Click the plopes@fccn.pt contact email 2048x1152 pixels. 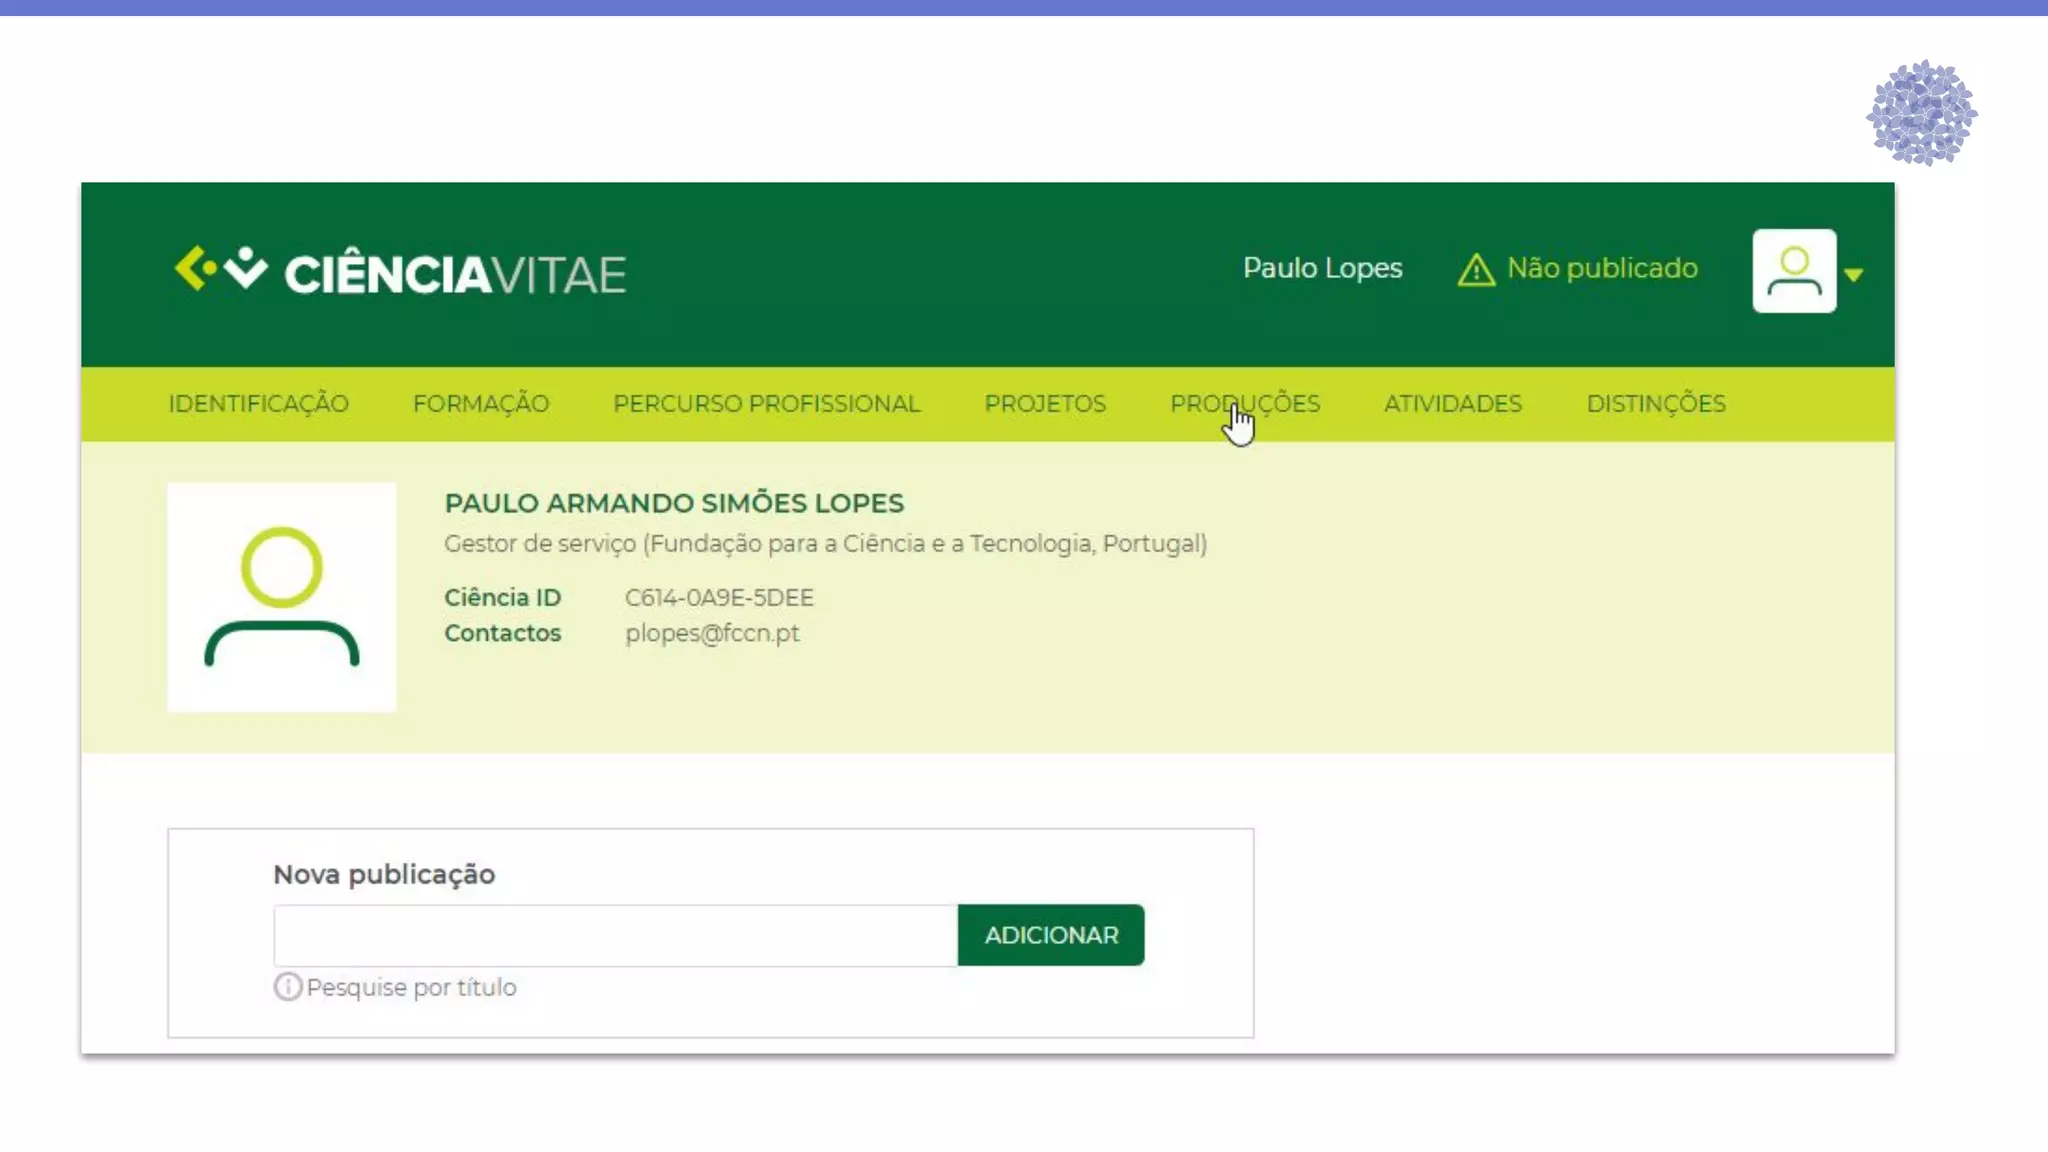pos(712,633)
